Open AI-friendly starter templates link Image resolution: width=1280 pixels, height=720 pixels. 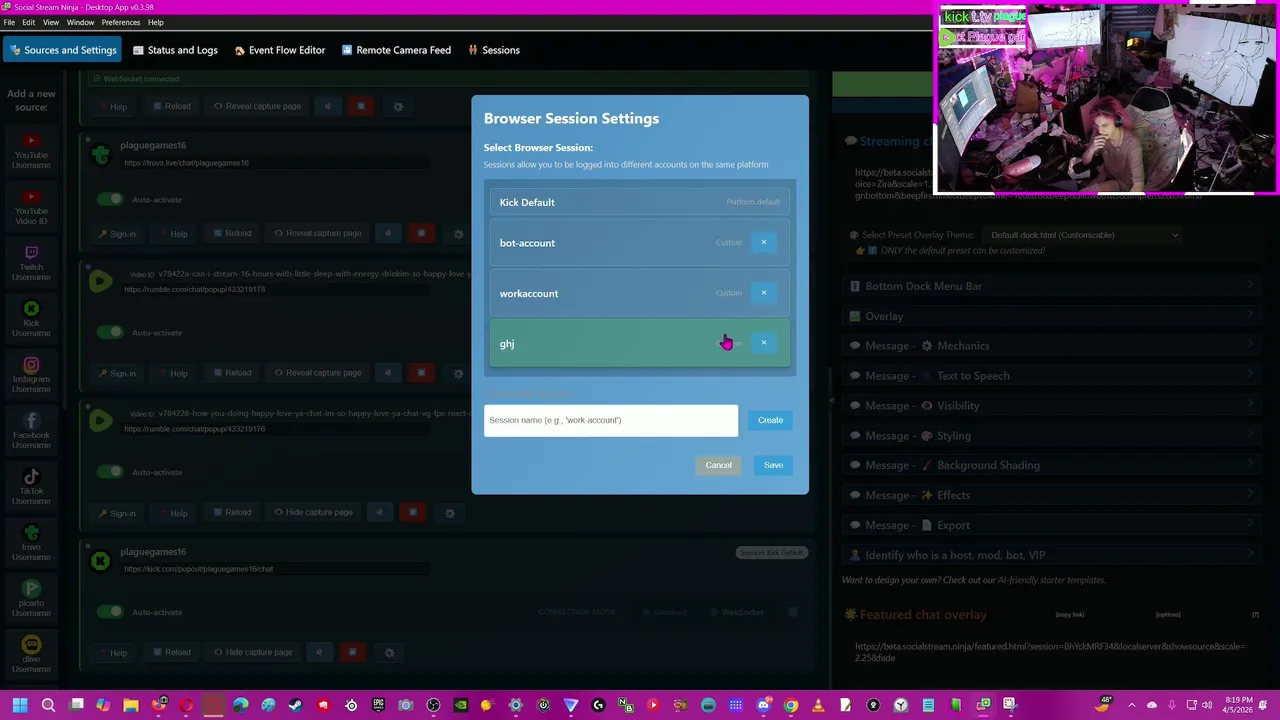click(x=1051, y=580)
